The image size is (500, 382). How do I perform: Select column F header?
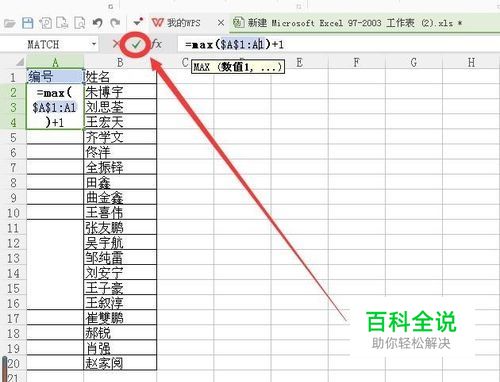pyautogui.click(x=356, y=62)
